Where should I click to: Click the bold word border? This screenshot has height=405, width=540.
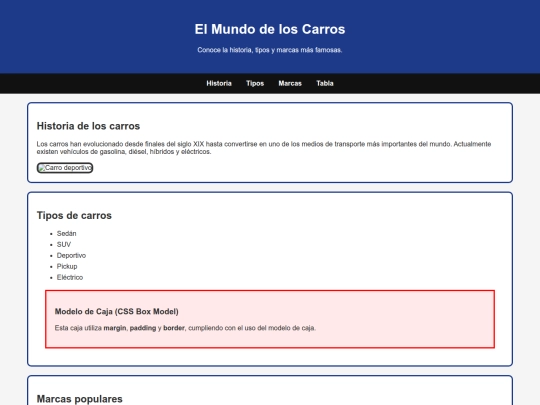[x=174, y=328]
